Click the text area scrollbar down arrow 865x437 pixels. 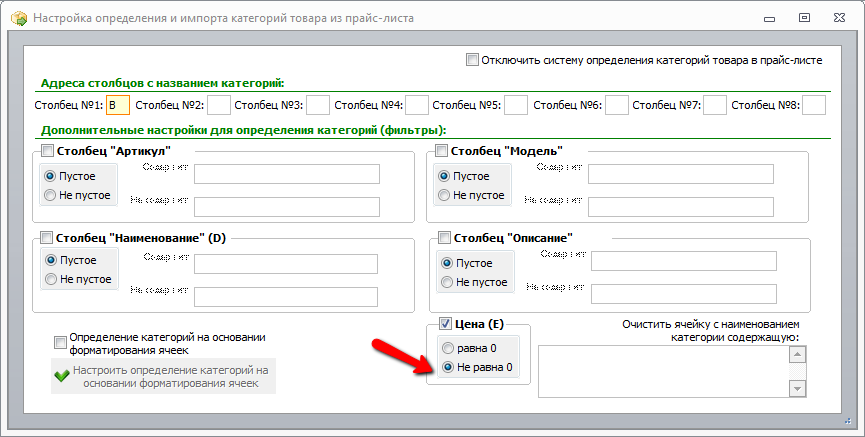point(797,388)
